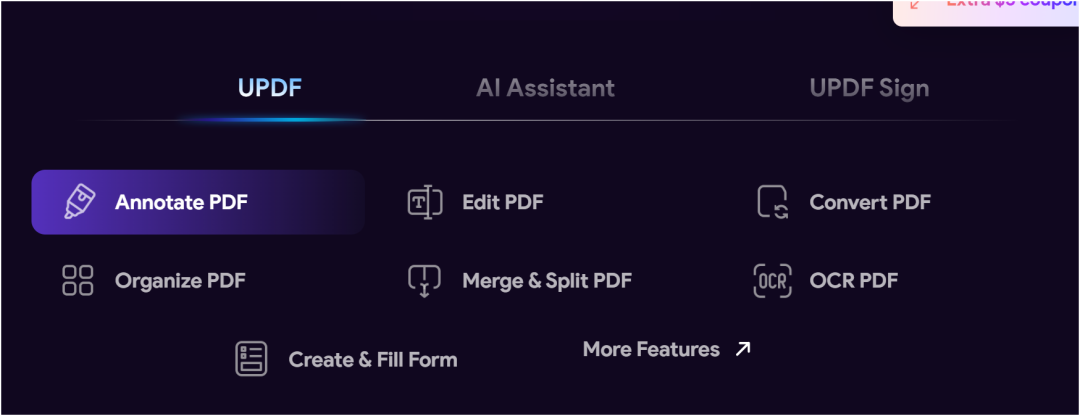
Task: Switch to the AI Assistant tab
Action: click(x=546, y=88)
